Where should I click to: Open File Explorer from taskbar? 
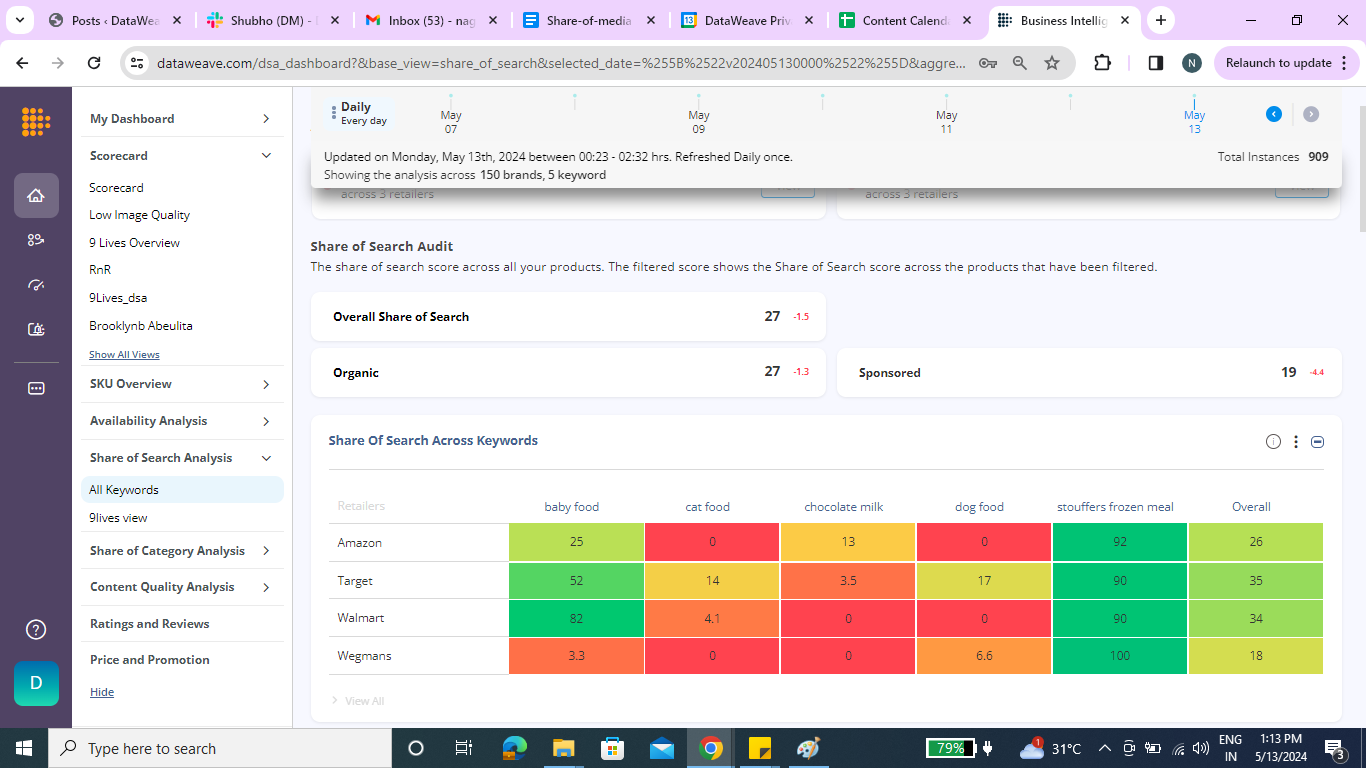click(x=564, y=748)
